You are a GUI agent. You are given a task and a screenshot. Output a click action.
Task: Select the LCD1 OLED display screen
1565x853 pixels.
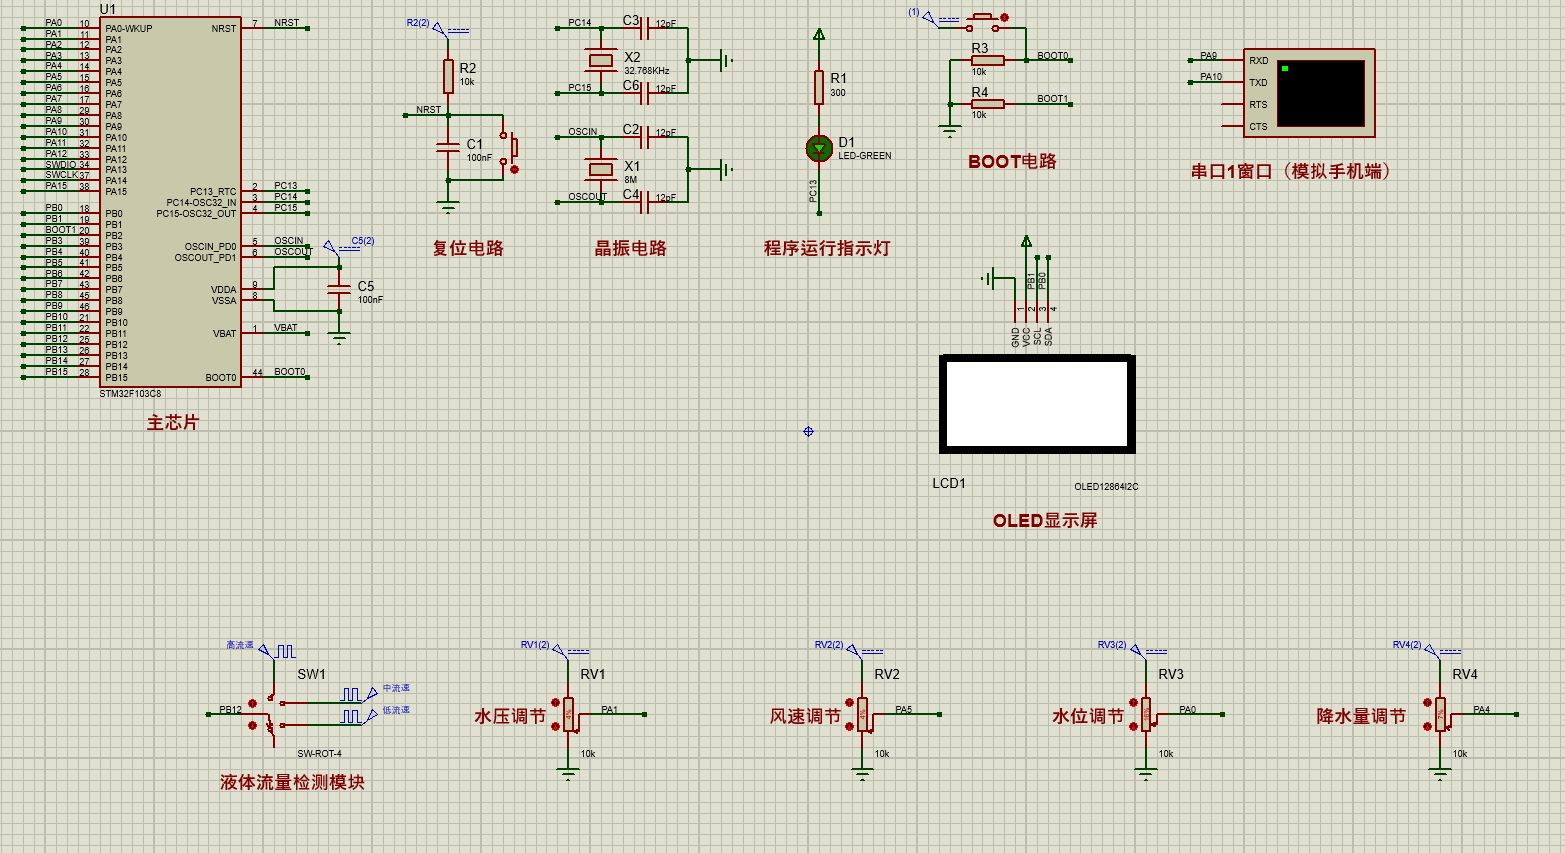click(x=1037, y=404)
